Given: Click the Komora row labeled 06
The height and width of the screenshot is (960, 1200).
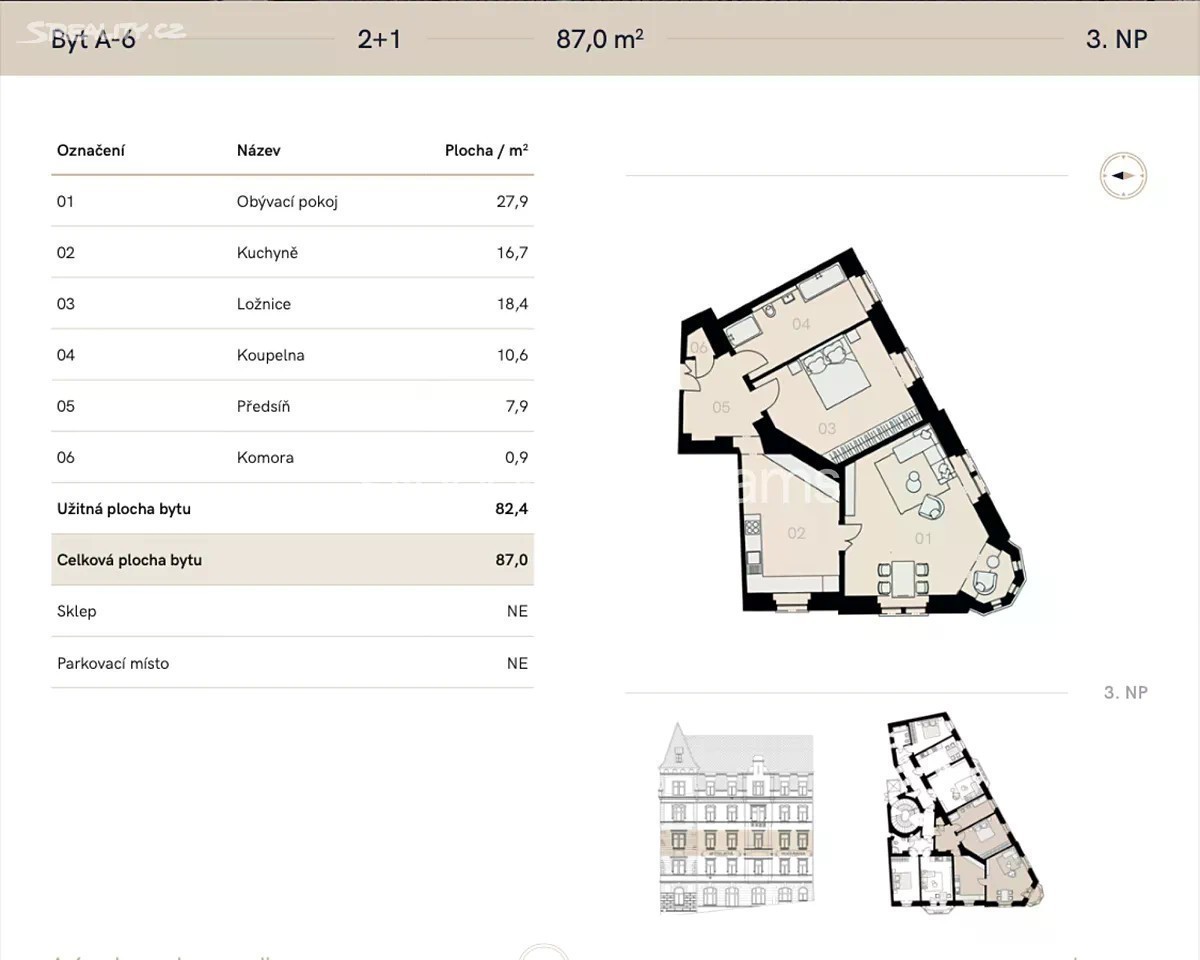Looking at the screenshot, I should coord(292,458).
